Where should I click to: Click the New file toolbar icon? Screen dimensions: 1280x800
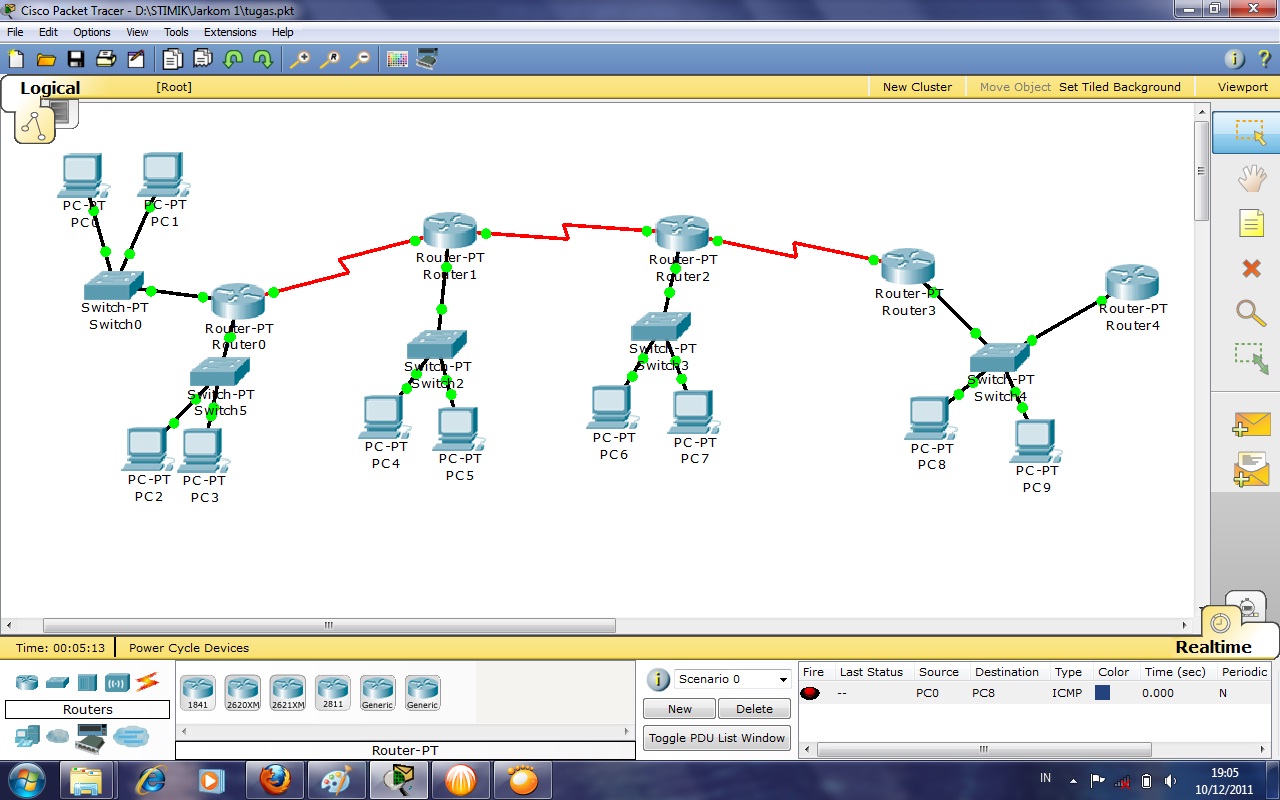pos(16,59)
